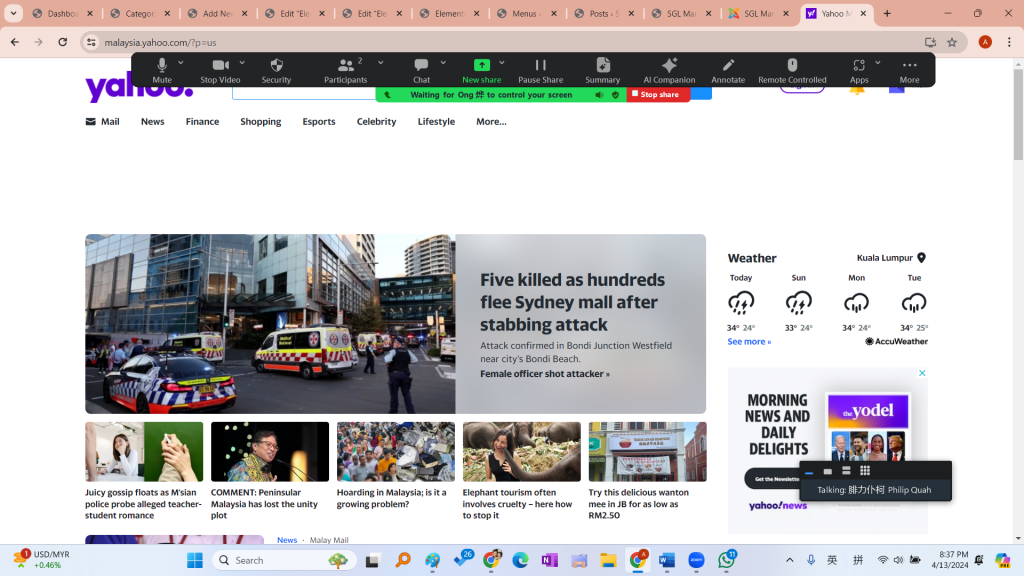Pause the Zoom screen share

[540, 68]
